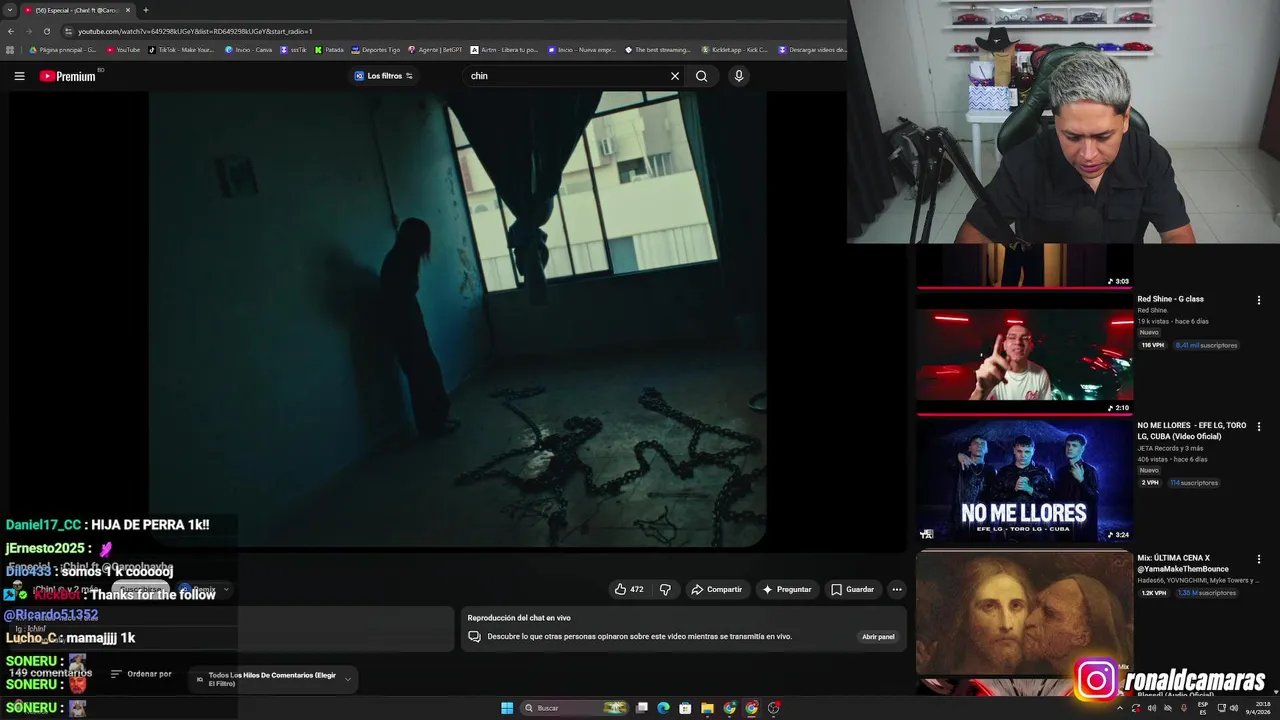Open options menu for Red Shine - G class
Viewport: 1280px width, 720px height.
click(1259, 300)
